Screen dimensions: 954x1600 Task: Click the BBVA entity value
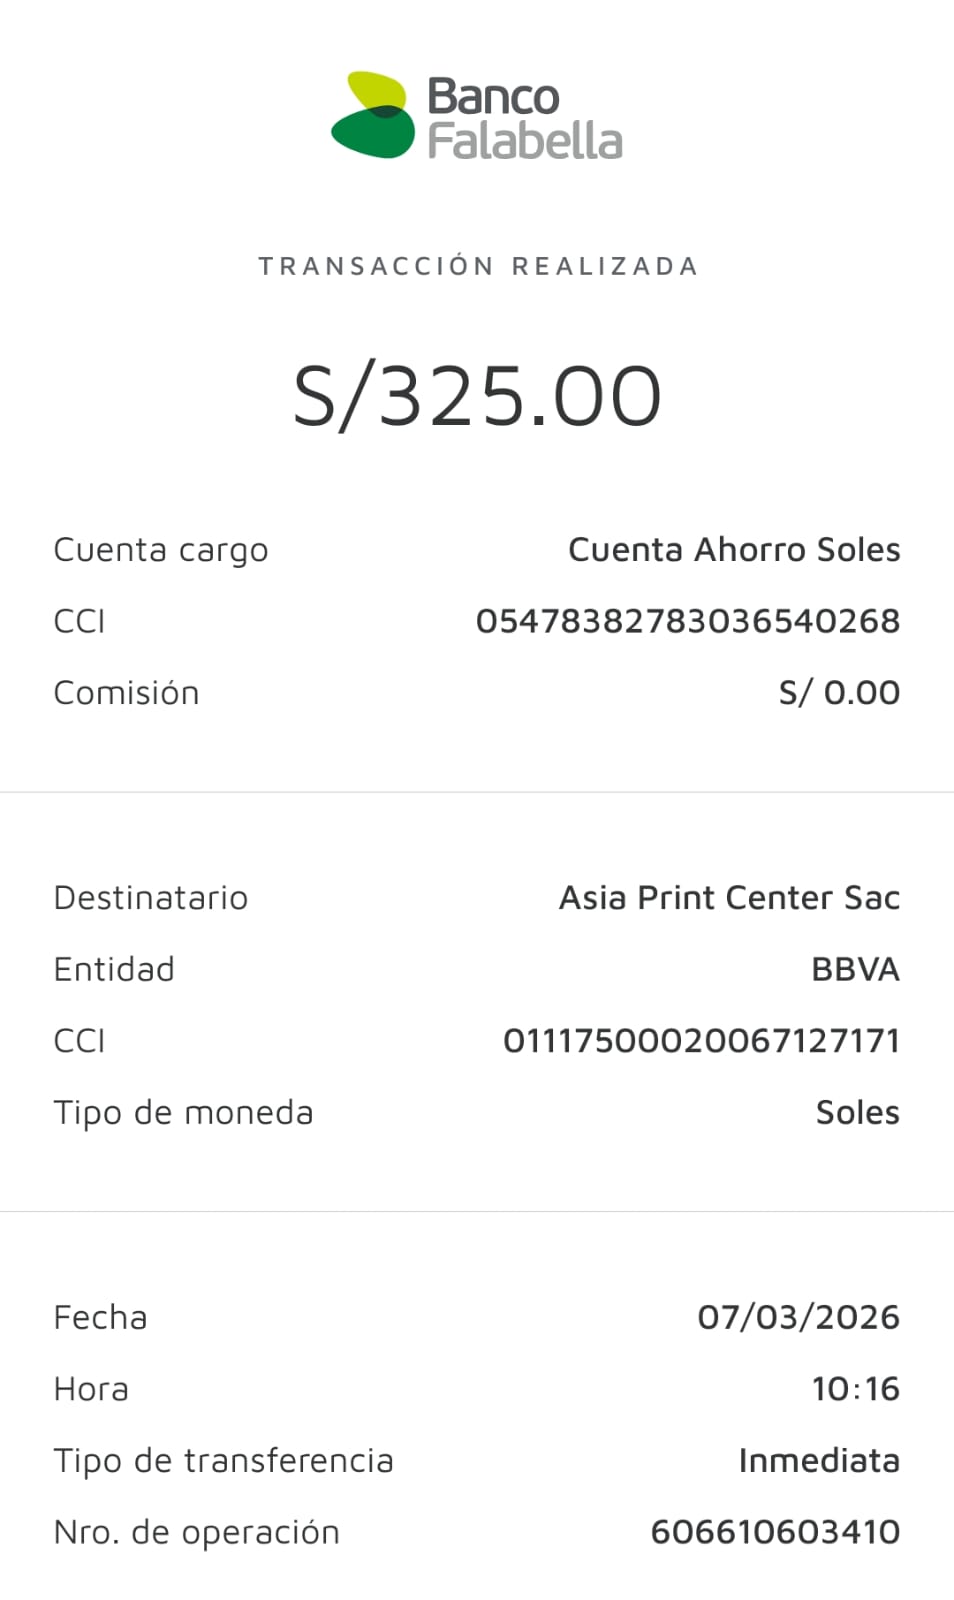click(855, 969)
